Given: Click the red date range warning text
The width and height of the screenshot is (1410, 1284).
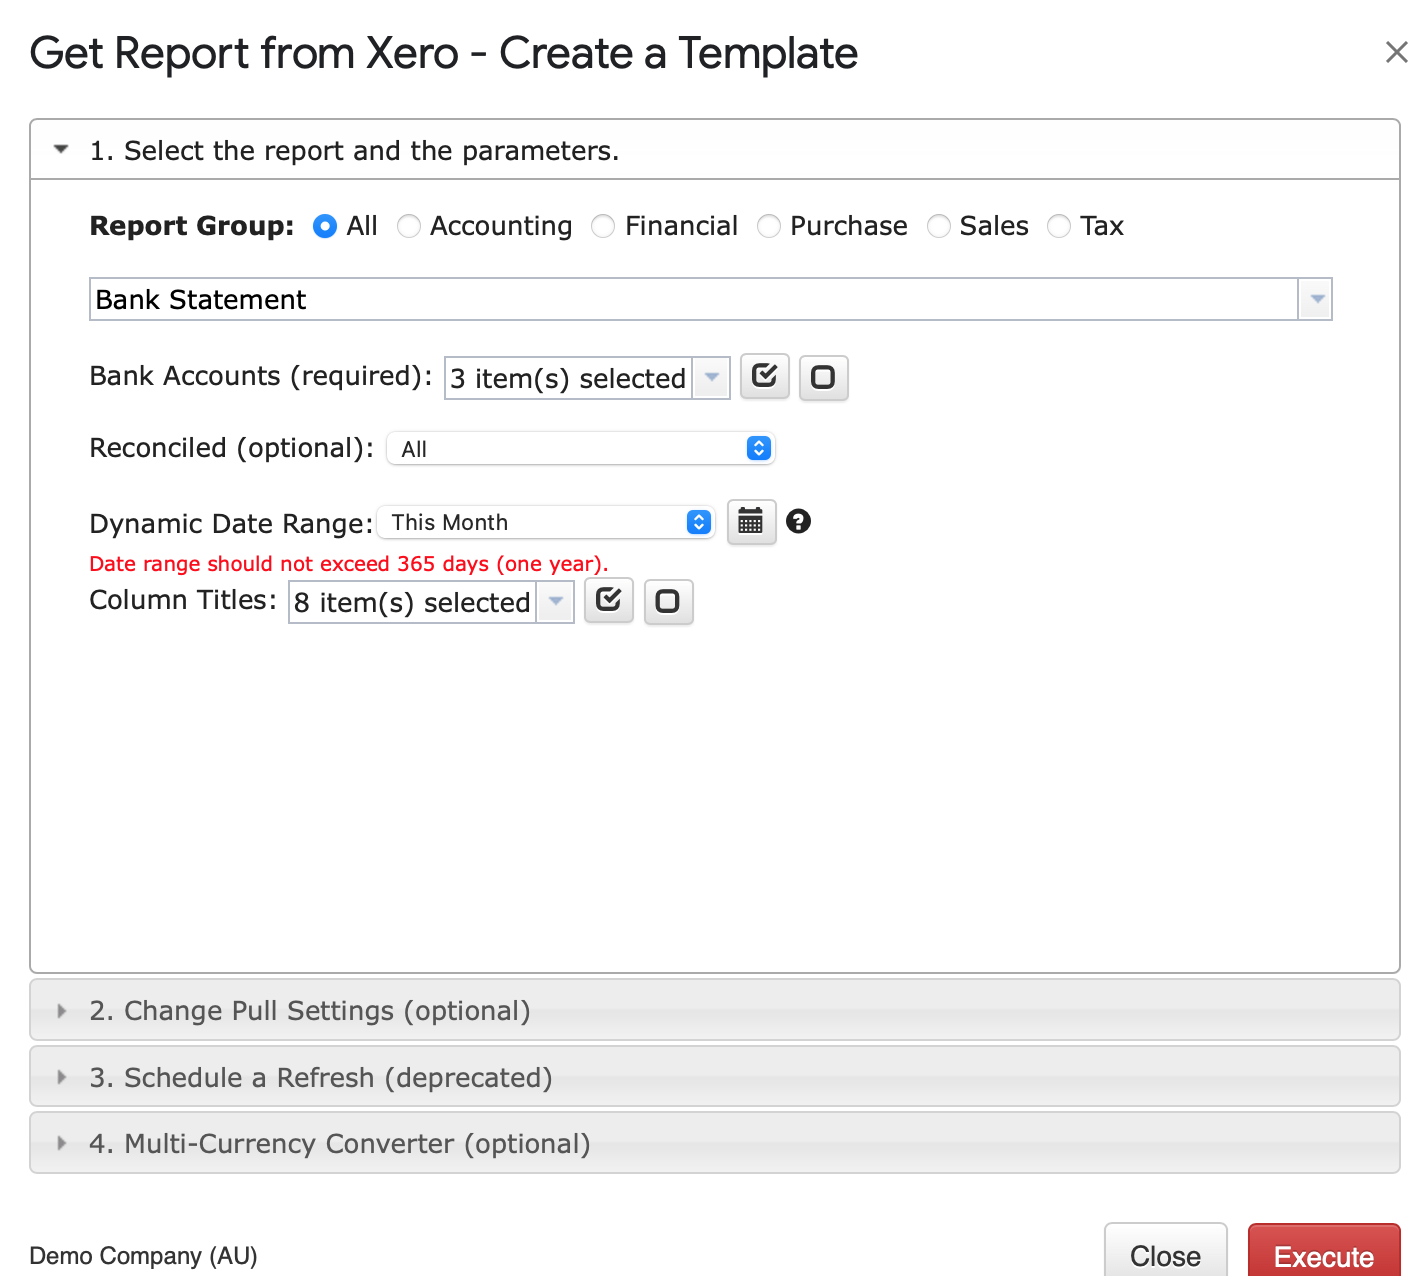Looking at the screenshot, I should tap(349, 563).
